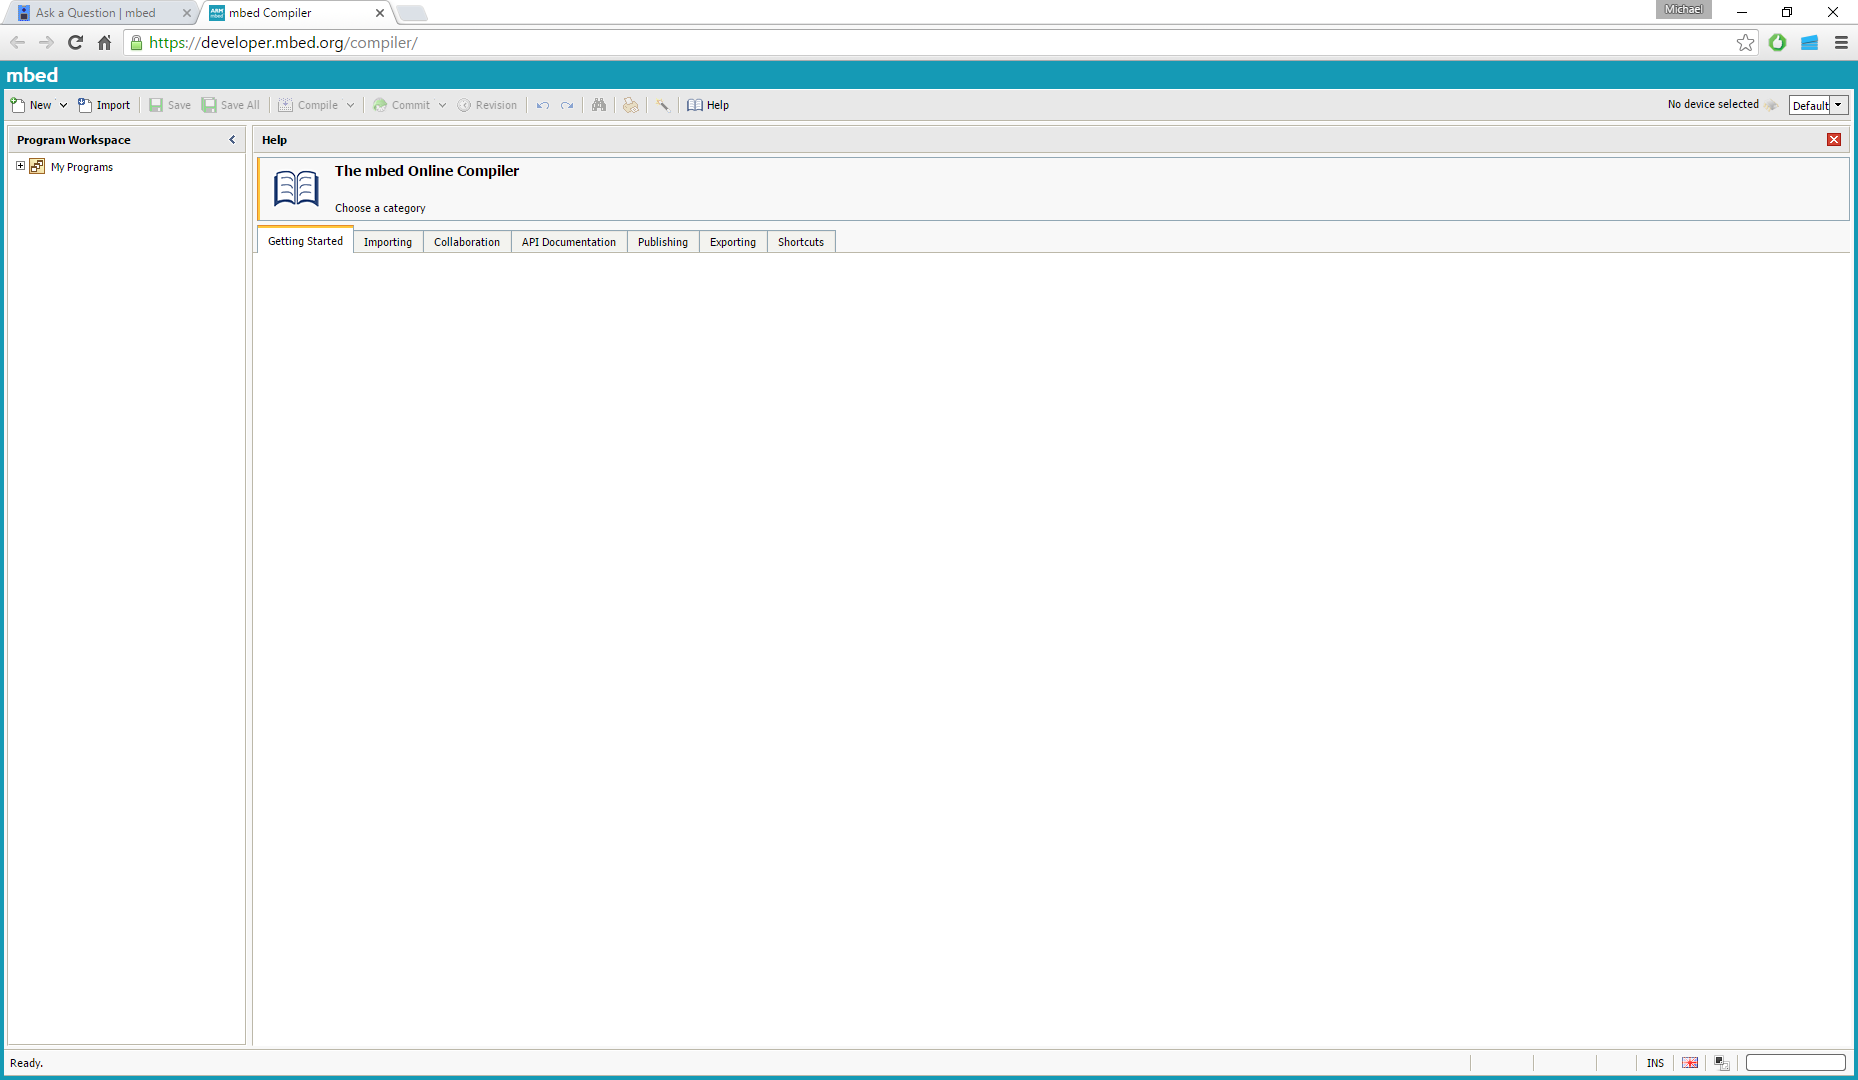The height and width of the screenshot is (1080, 1858).
Task: Click the Import button
Action: 104,105
